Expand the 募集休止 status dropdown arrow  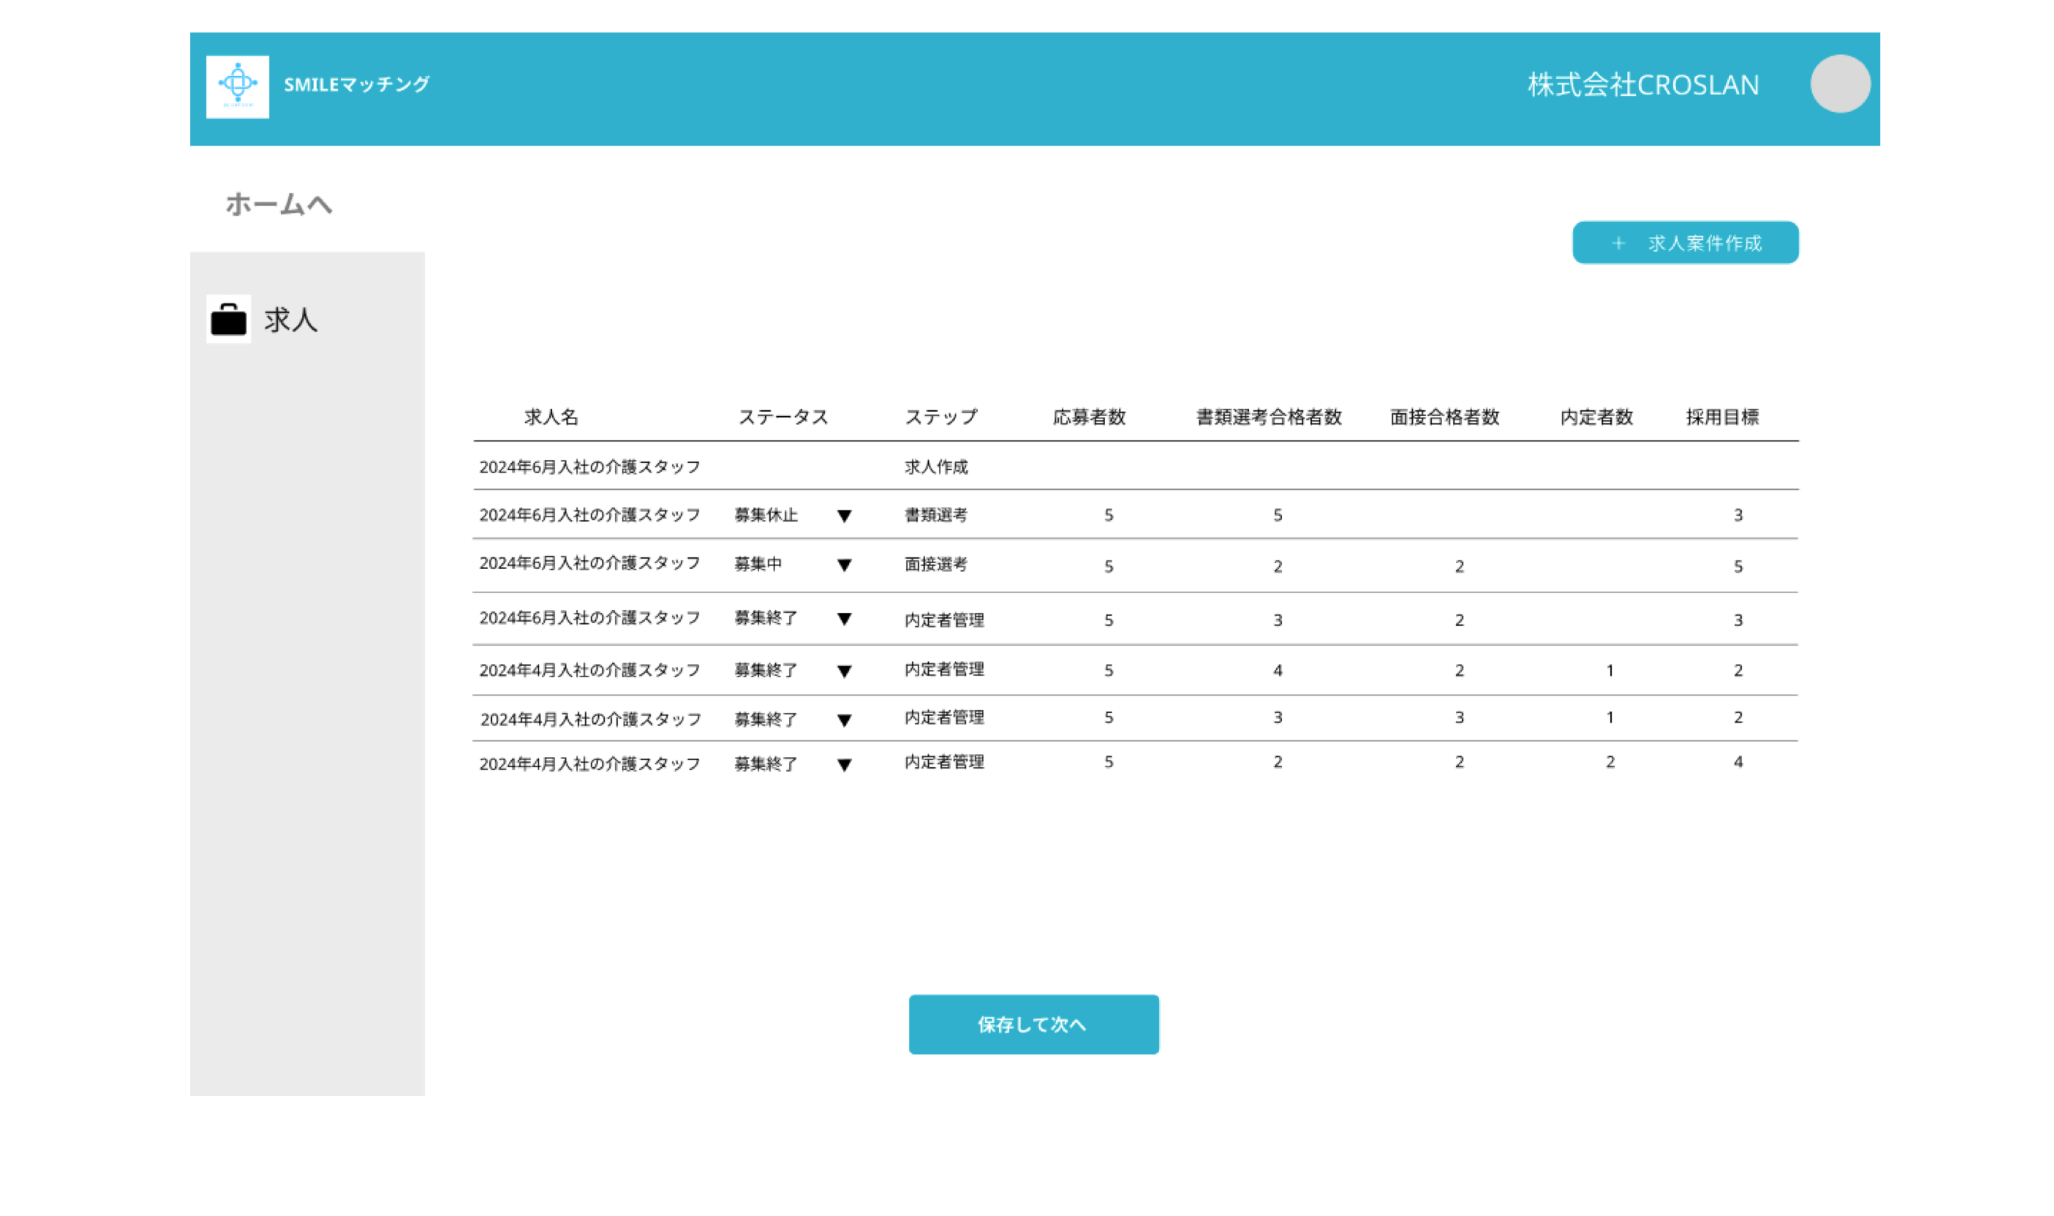tap(844, 516)
